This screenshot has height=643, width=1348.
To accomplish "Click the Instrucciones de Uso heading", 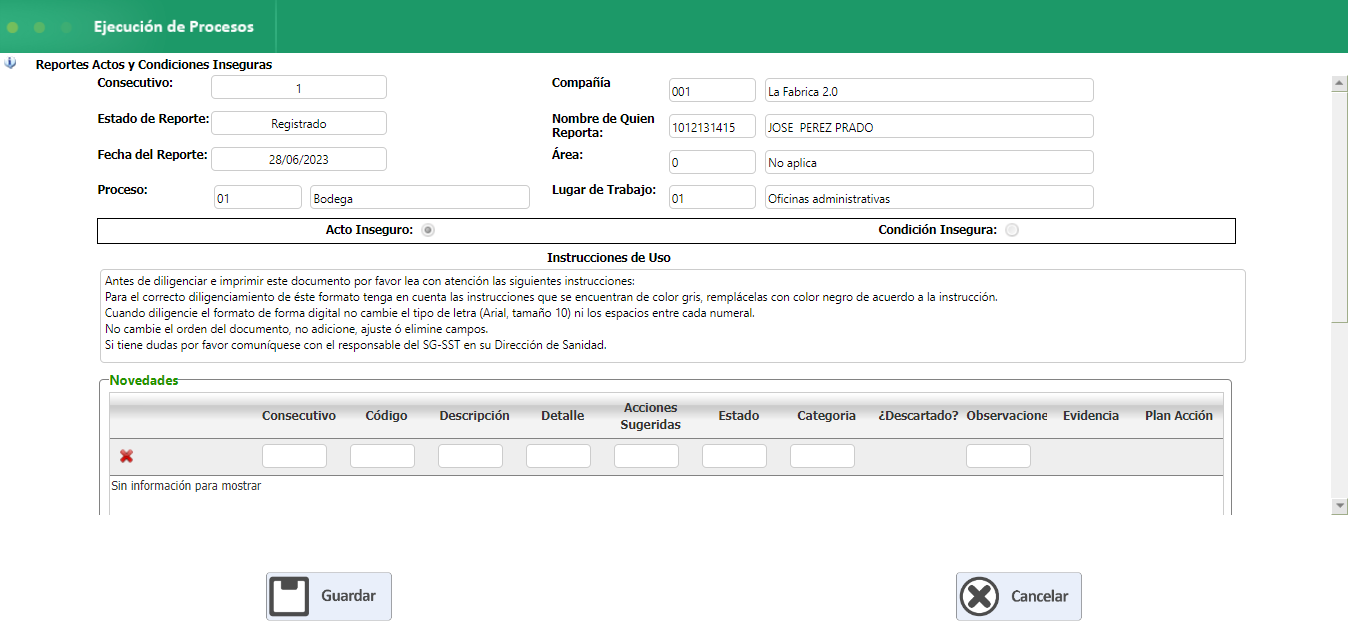I will click(609, 257).
